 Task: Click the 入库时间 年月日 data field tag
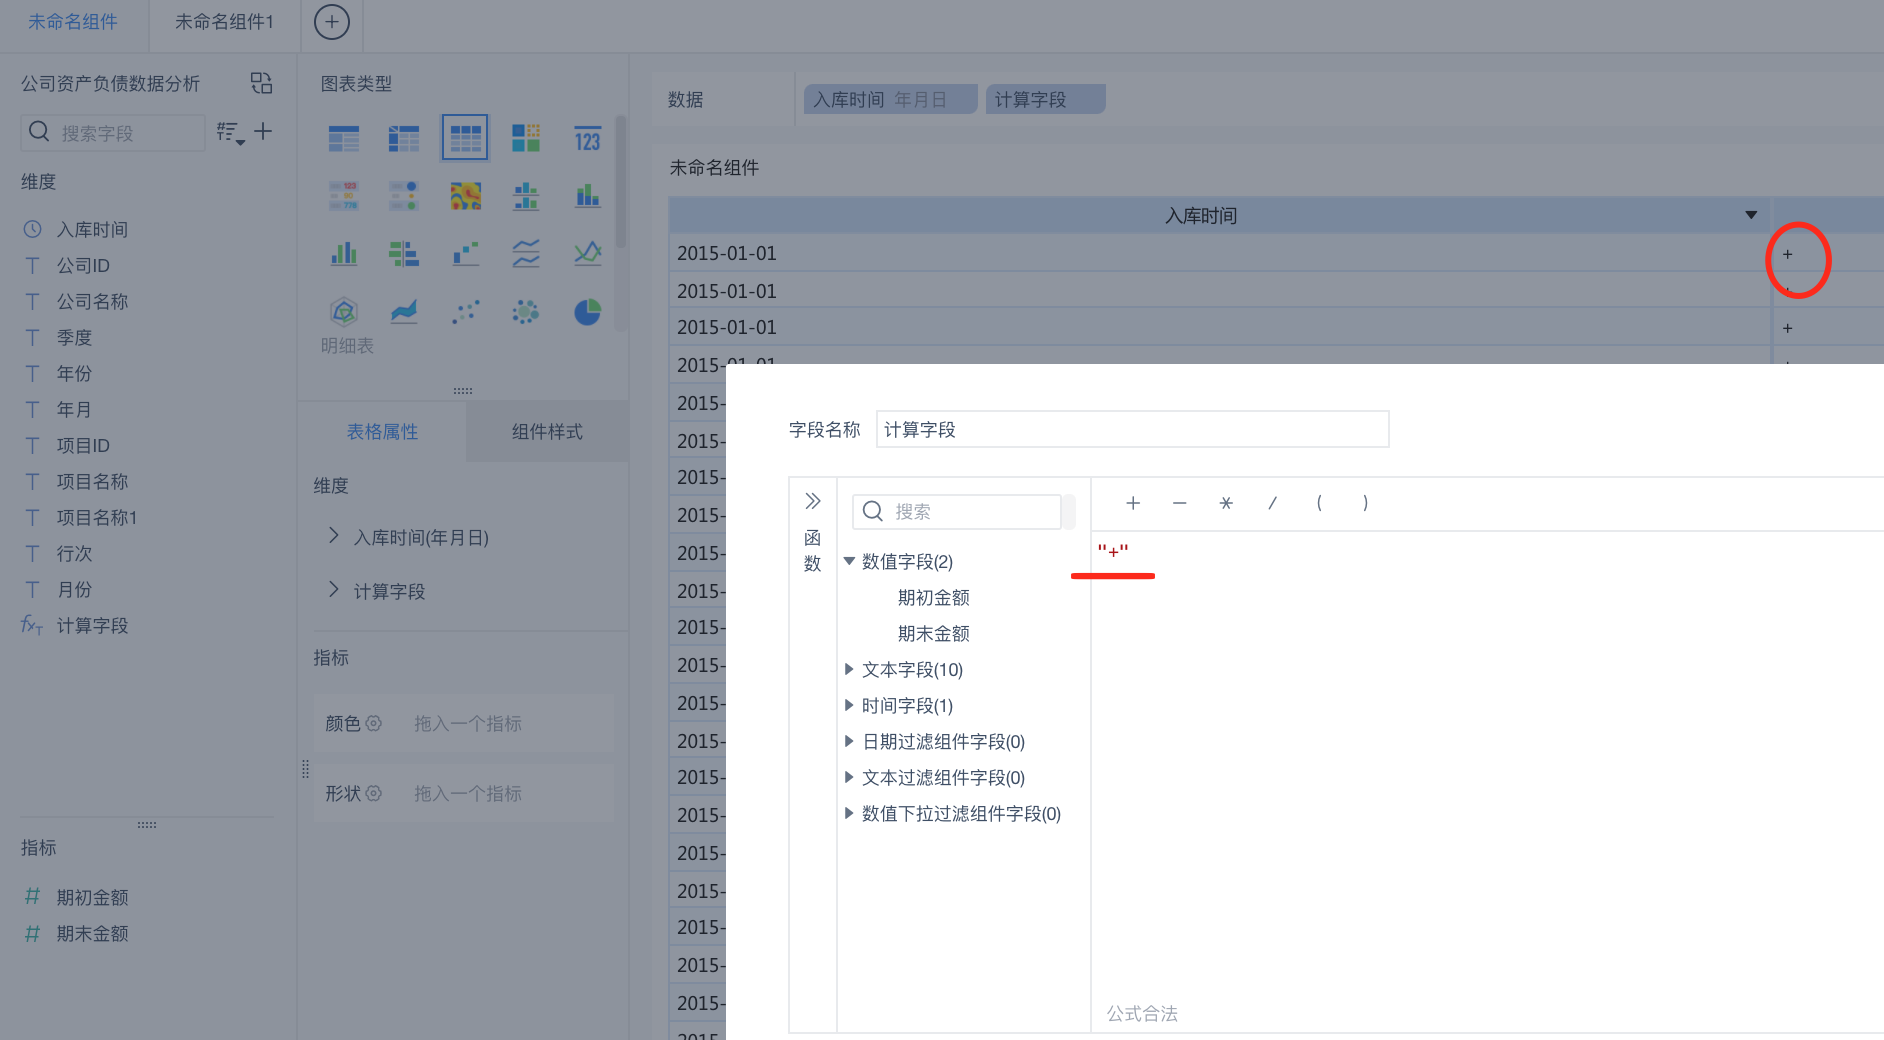point(890,99)
